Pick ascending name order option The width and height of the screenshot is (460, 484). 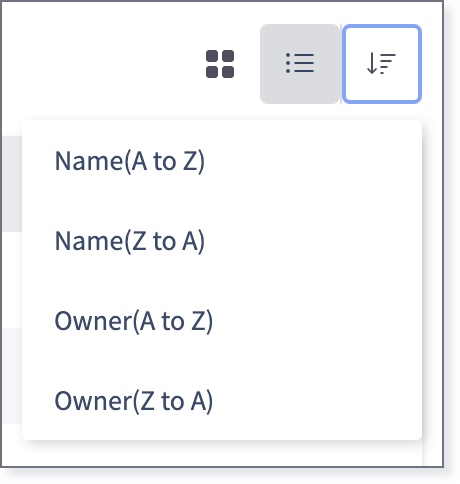222,161
